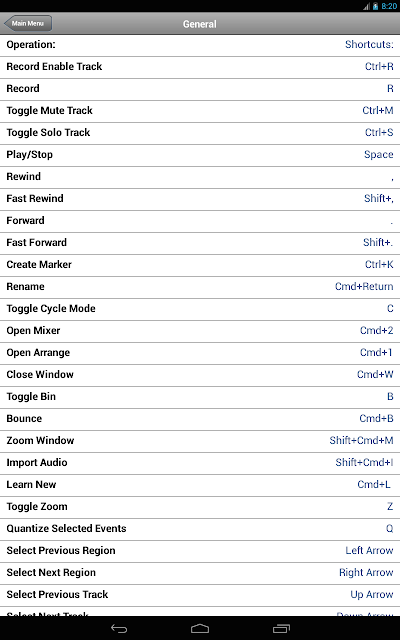
Task: Tap the Shift+Cmd+M shortcut text
Action: tap(361, 440)
